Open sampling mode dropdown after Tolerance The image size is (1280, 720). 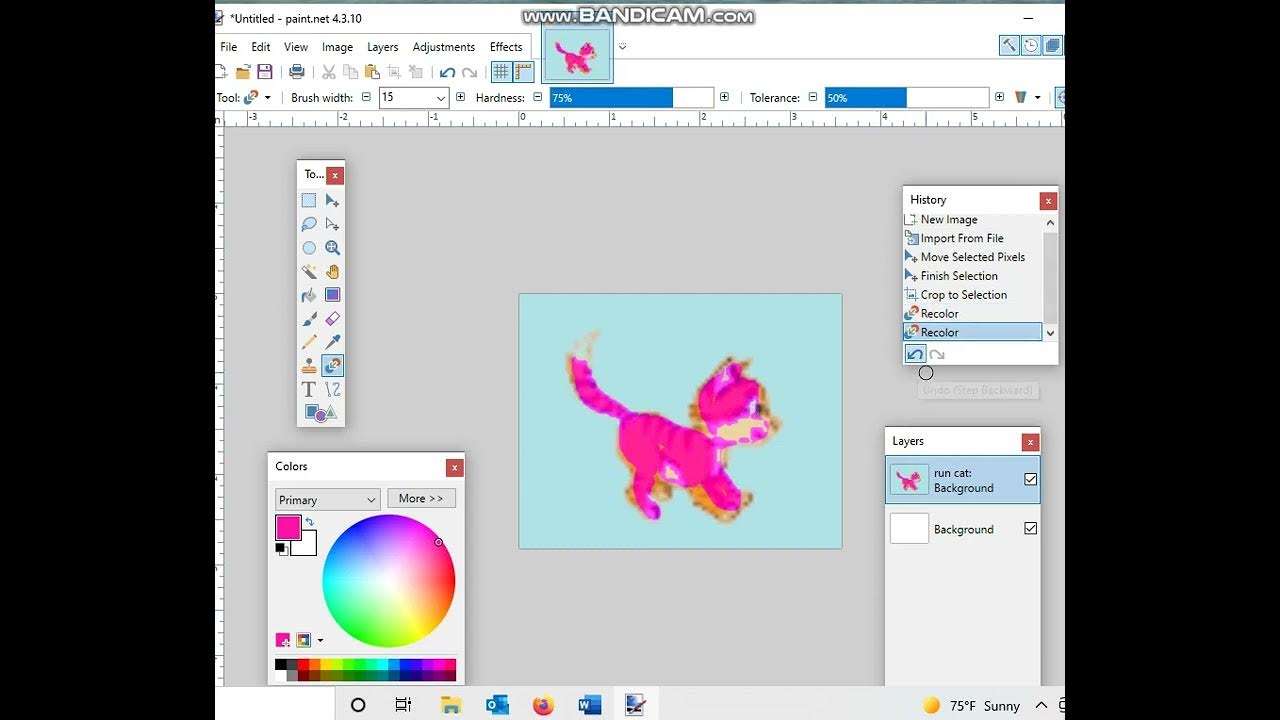pos(1037,97)
